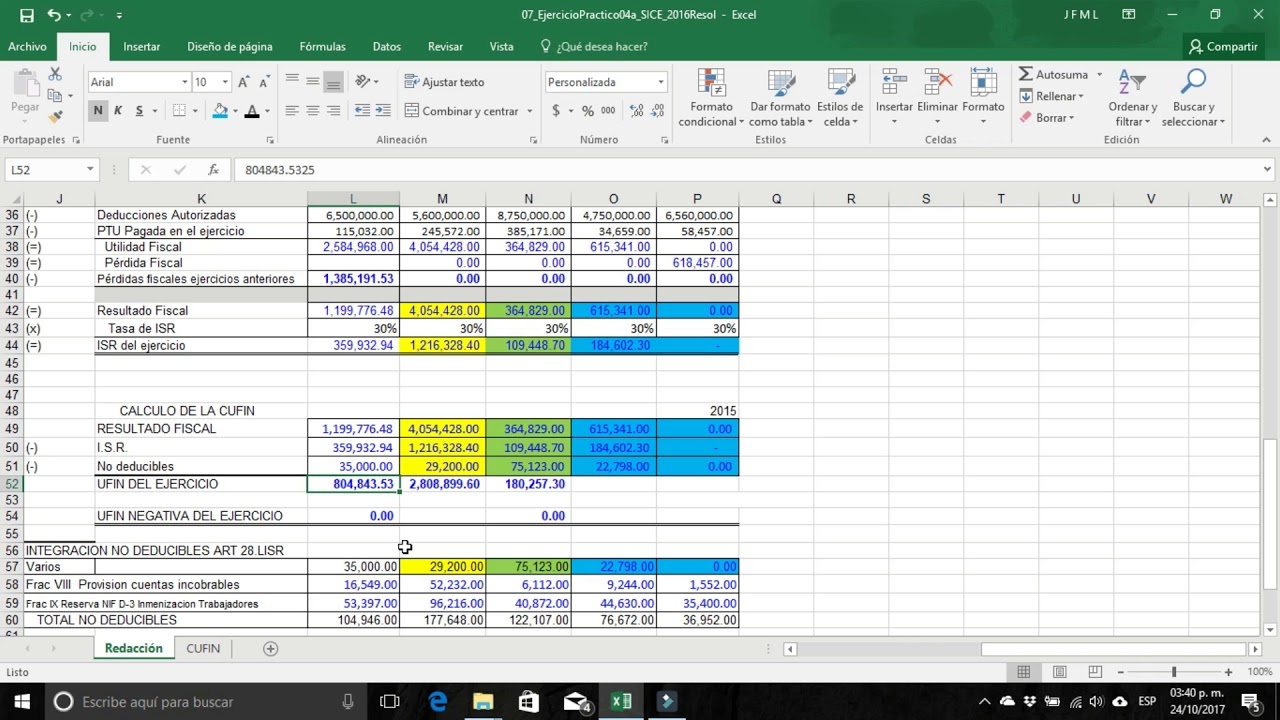Click the text orientation icon
1280x720 pixels.
coord(363,82)
